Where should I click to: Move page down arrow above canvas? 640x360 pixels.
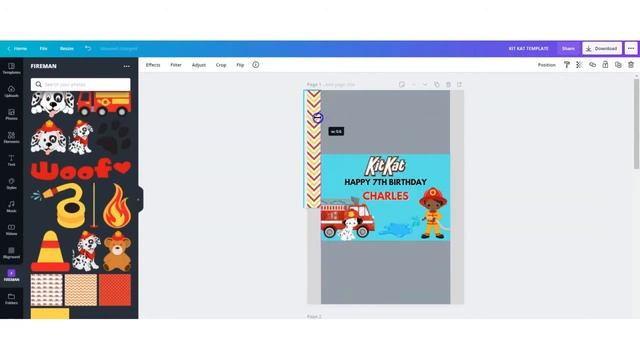click(x=425, y=84)
